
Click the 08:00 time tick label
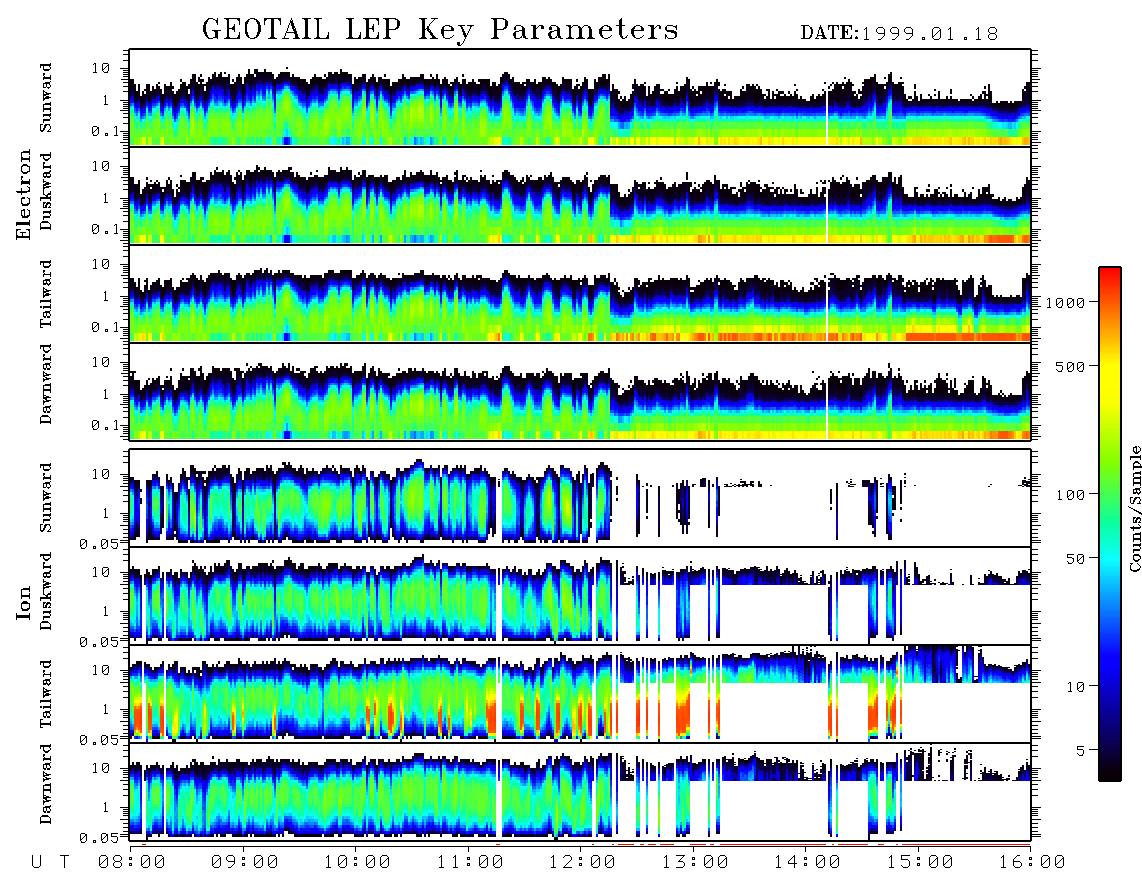coord(131,862)
